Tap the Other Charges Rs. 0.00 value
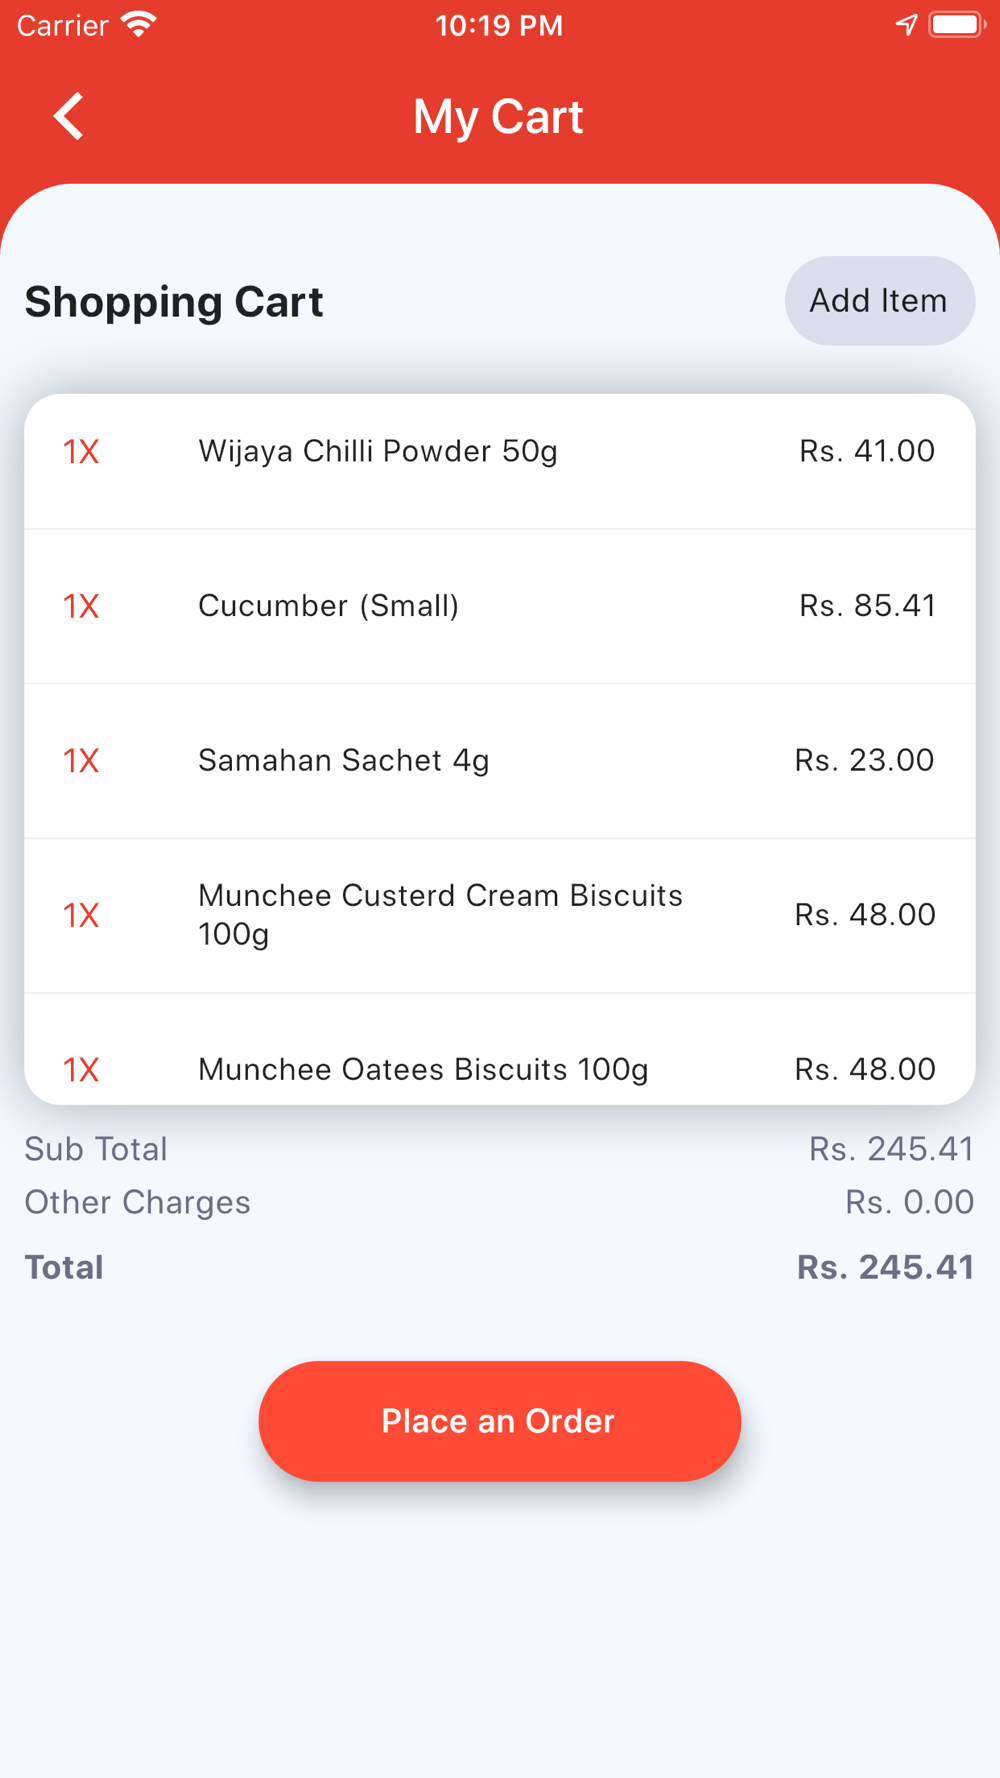Image resolution: width=1000 pixels, height=1778 pixels. click(909, 1202)
